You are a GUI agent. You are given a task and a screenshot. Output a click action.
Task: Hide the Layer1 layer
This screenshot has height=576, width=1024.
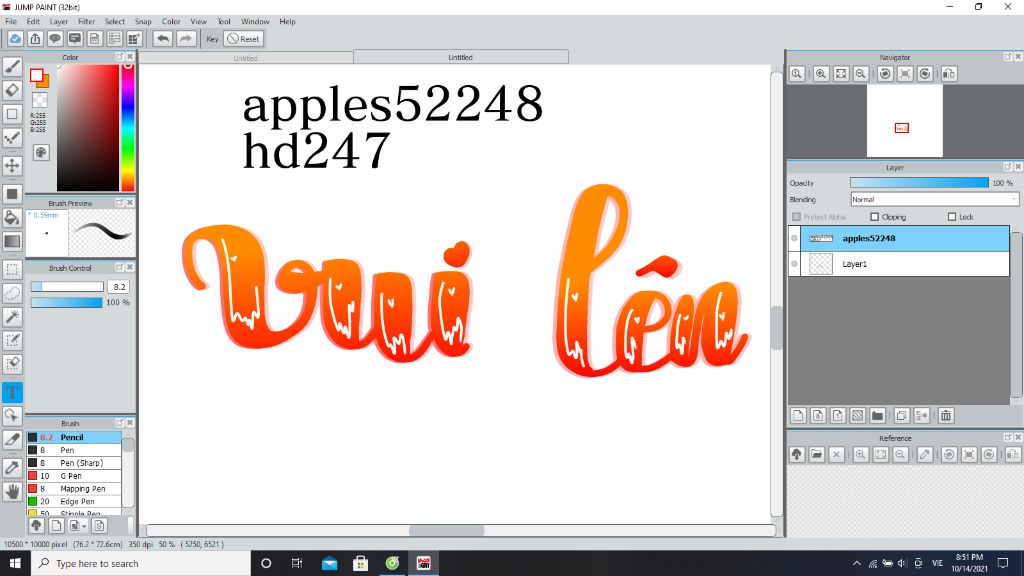coord(794,264)
